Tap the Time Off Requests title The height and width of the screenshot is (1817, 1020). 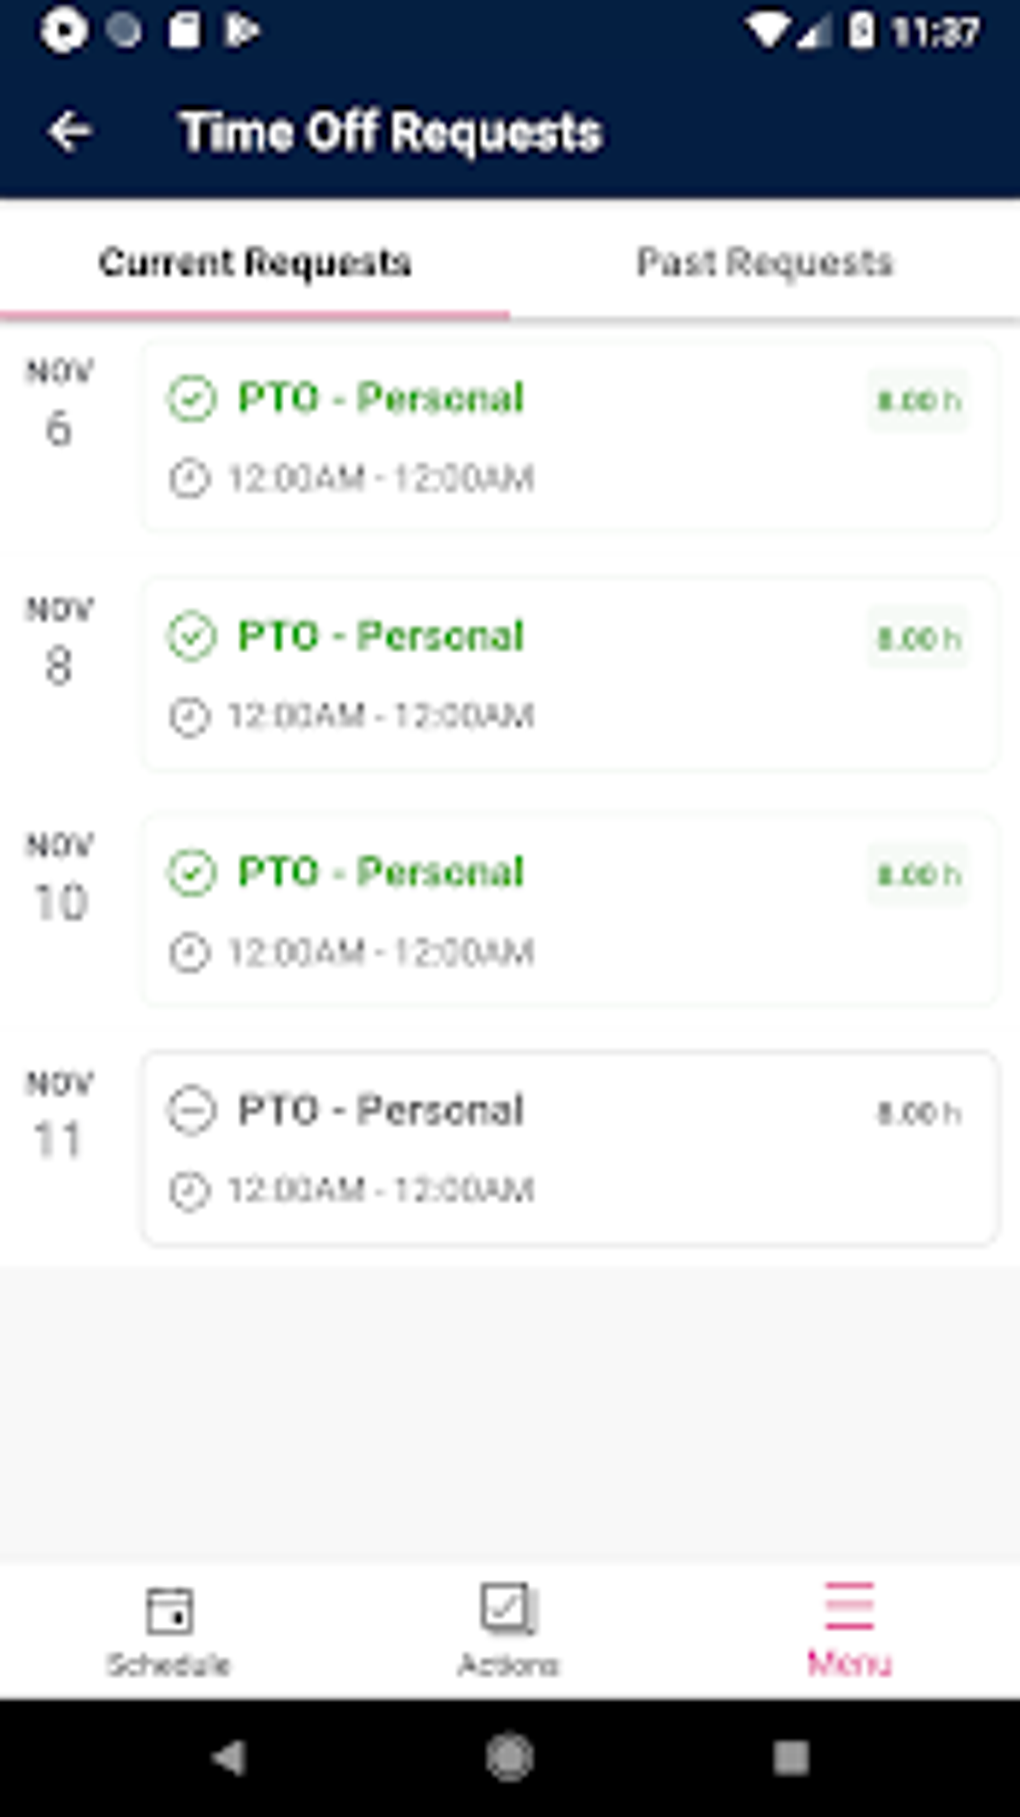pyautogui.click(x=391, y=132)
